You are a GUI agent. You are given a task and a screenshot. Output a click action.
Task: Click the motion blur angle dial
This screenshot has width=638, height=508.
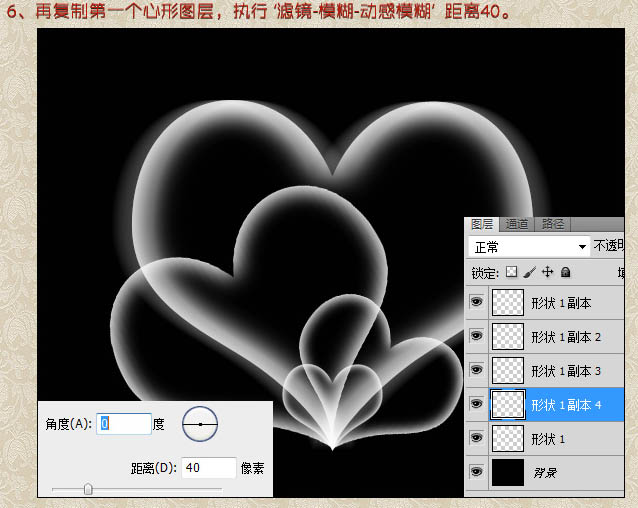pyautogui.click(x=200, y=424)
